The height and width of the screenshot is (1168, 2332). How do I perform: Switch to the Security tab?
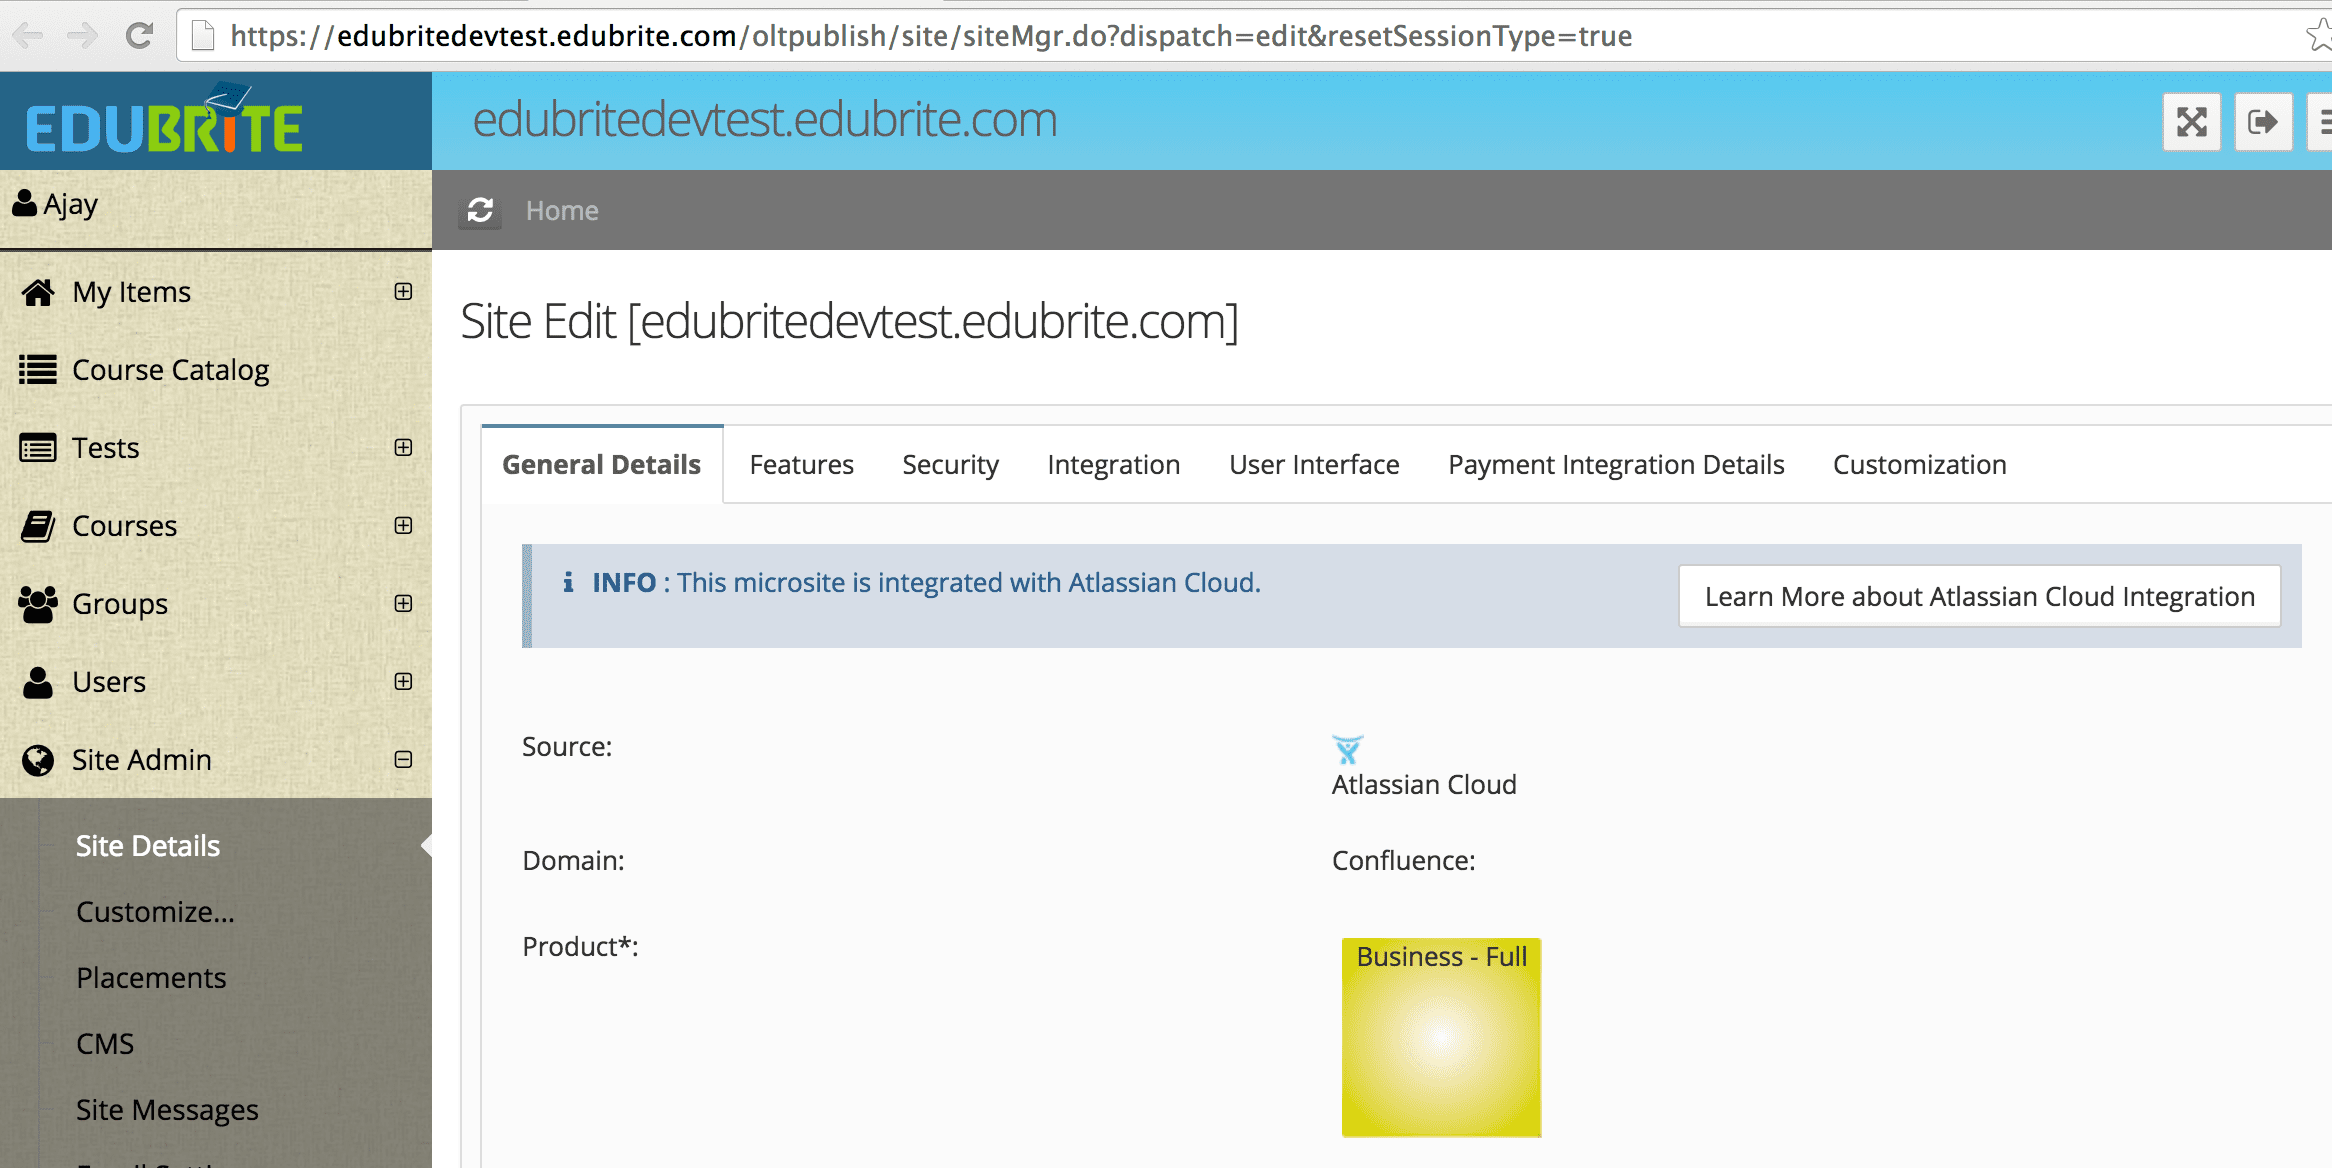pos(950,465)
